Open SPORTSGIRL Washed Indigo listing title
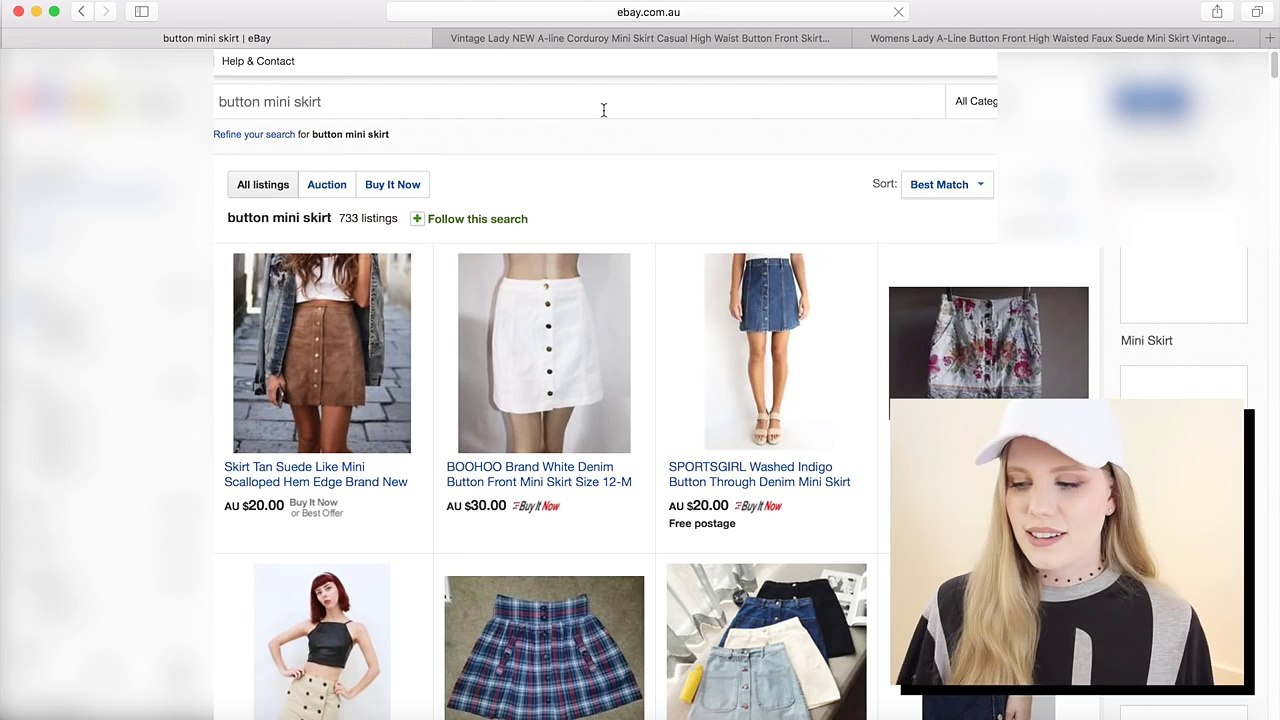Screen dimensions: 1280x720 pyautogui.click(x=759, y=474)
